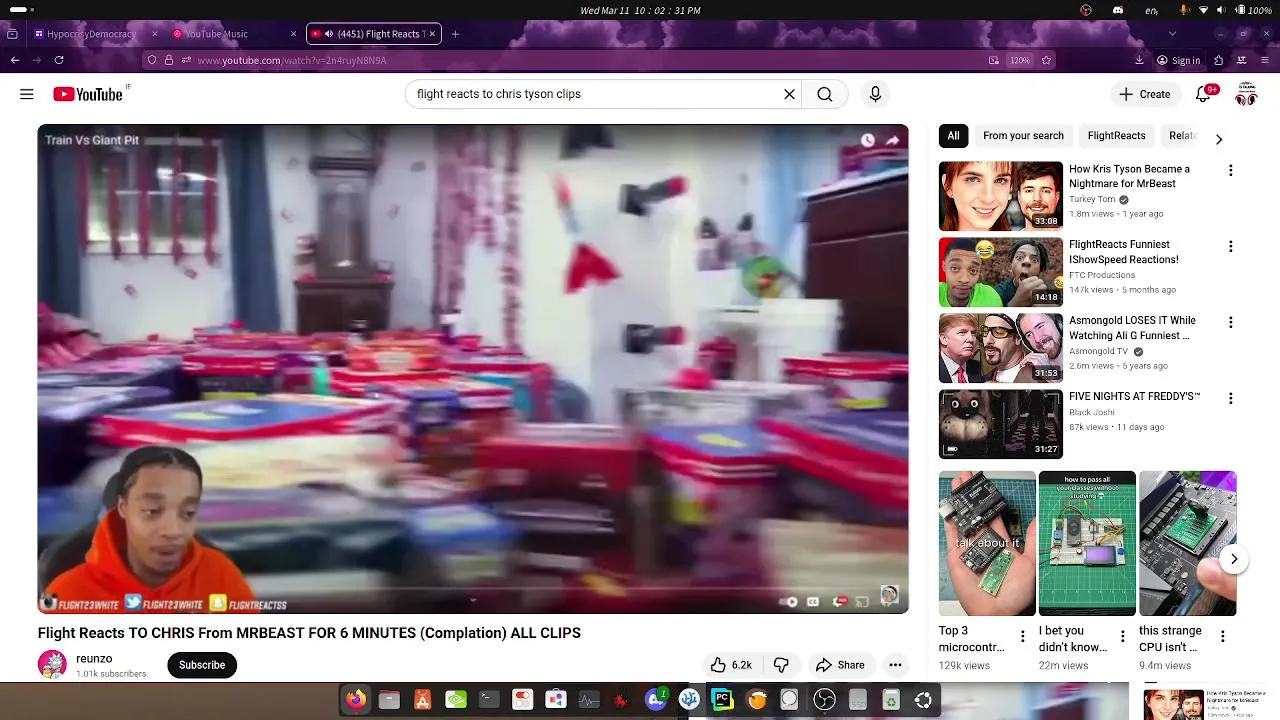
Task: Click Watch Later clock on video
Action: coord(867,141)
